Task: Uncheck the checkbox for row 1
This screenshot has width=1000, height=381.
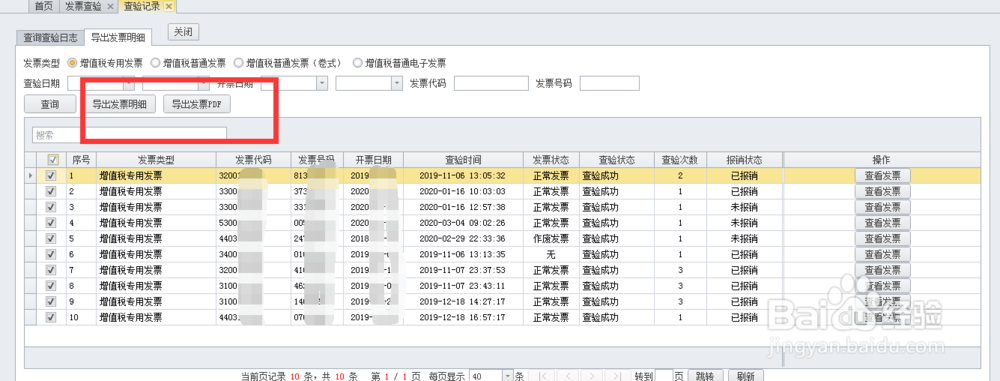Action: (x=52, y=176)
